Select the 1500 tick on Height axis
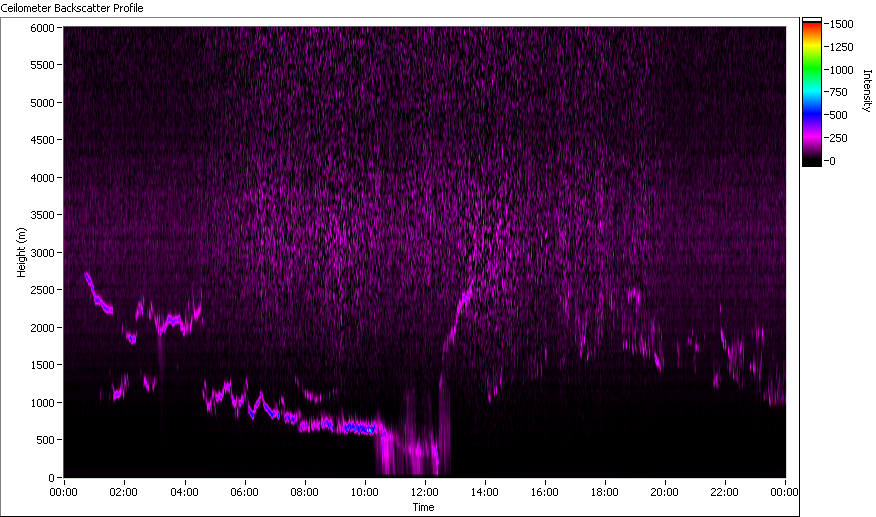876x517 pixels. (42, 365)
